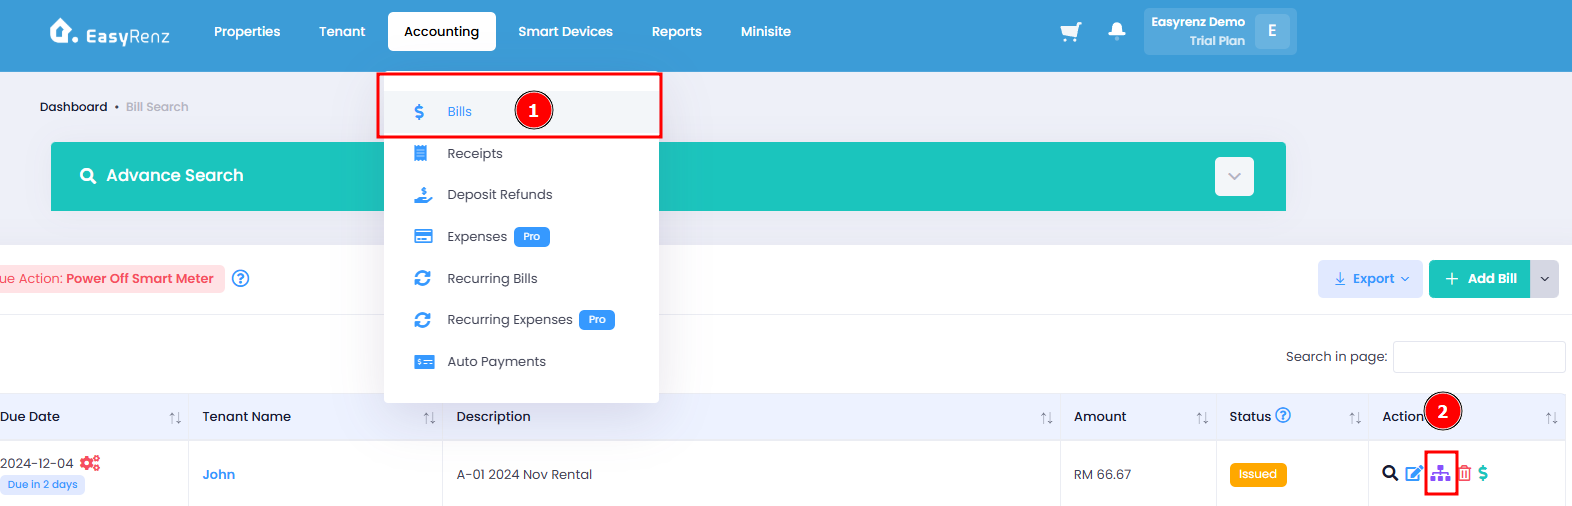The image size is (1572, 506).
Task: Record payment using green dollar icon
Action: click(1483, 473)
